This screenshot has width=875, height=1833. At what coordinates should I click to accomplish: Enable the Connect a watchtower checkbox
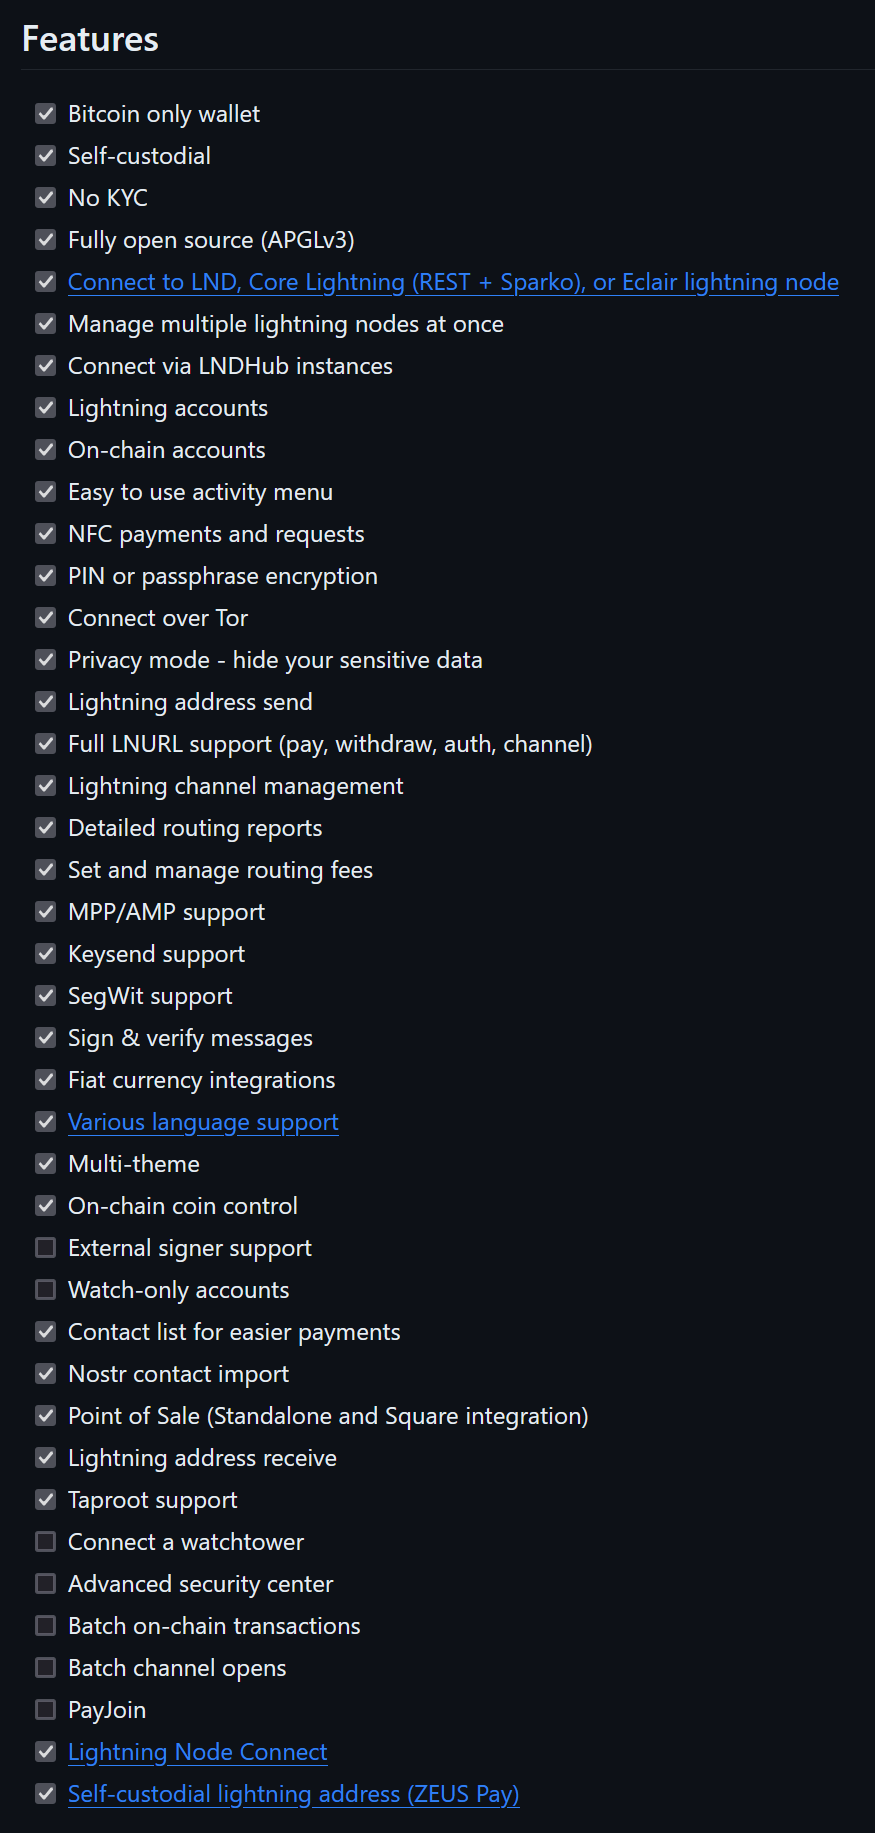click(45, 1542)
